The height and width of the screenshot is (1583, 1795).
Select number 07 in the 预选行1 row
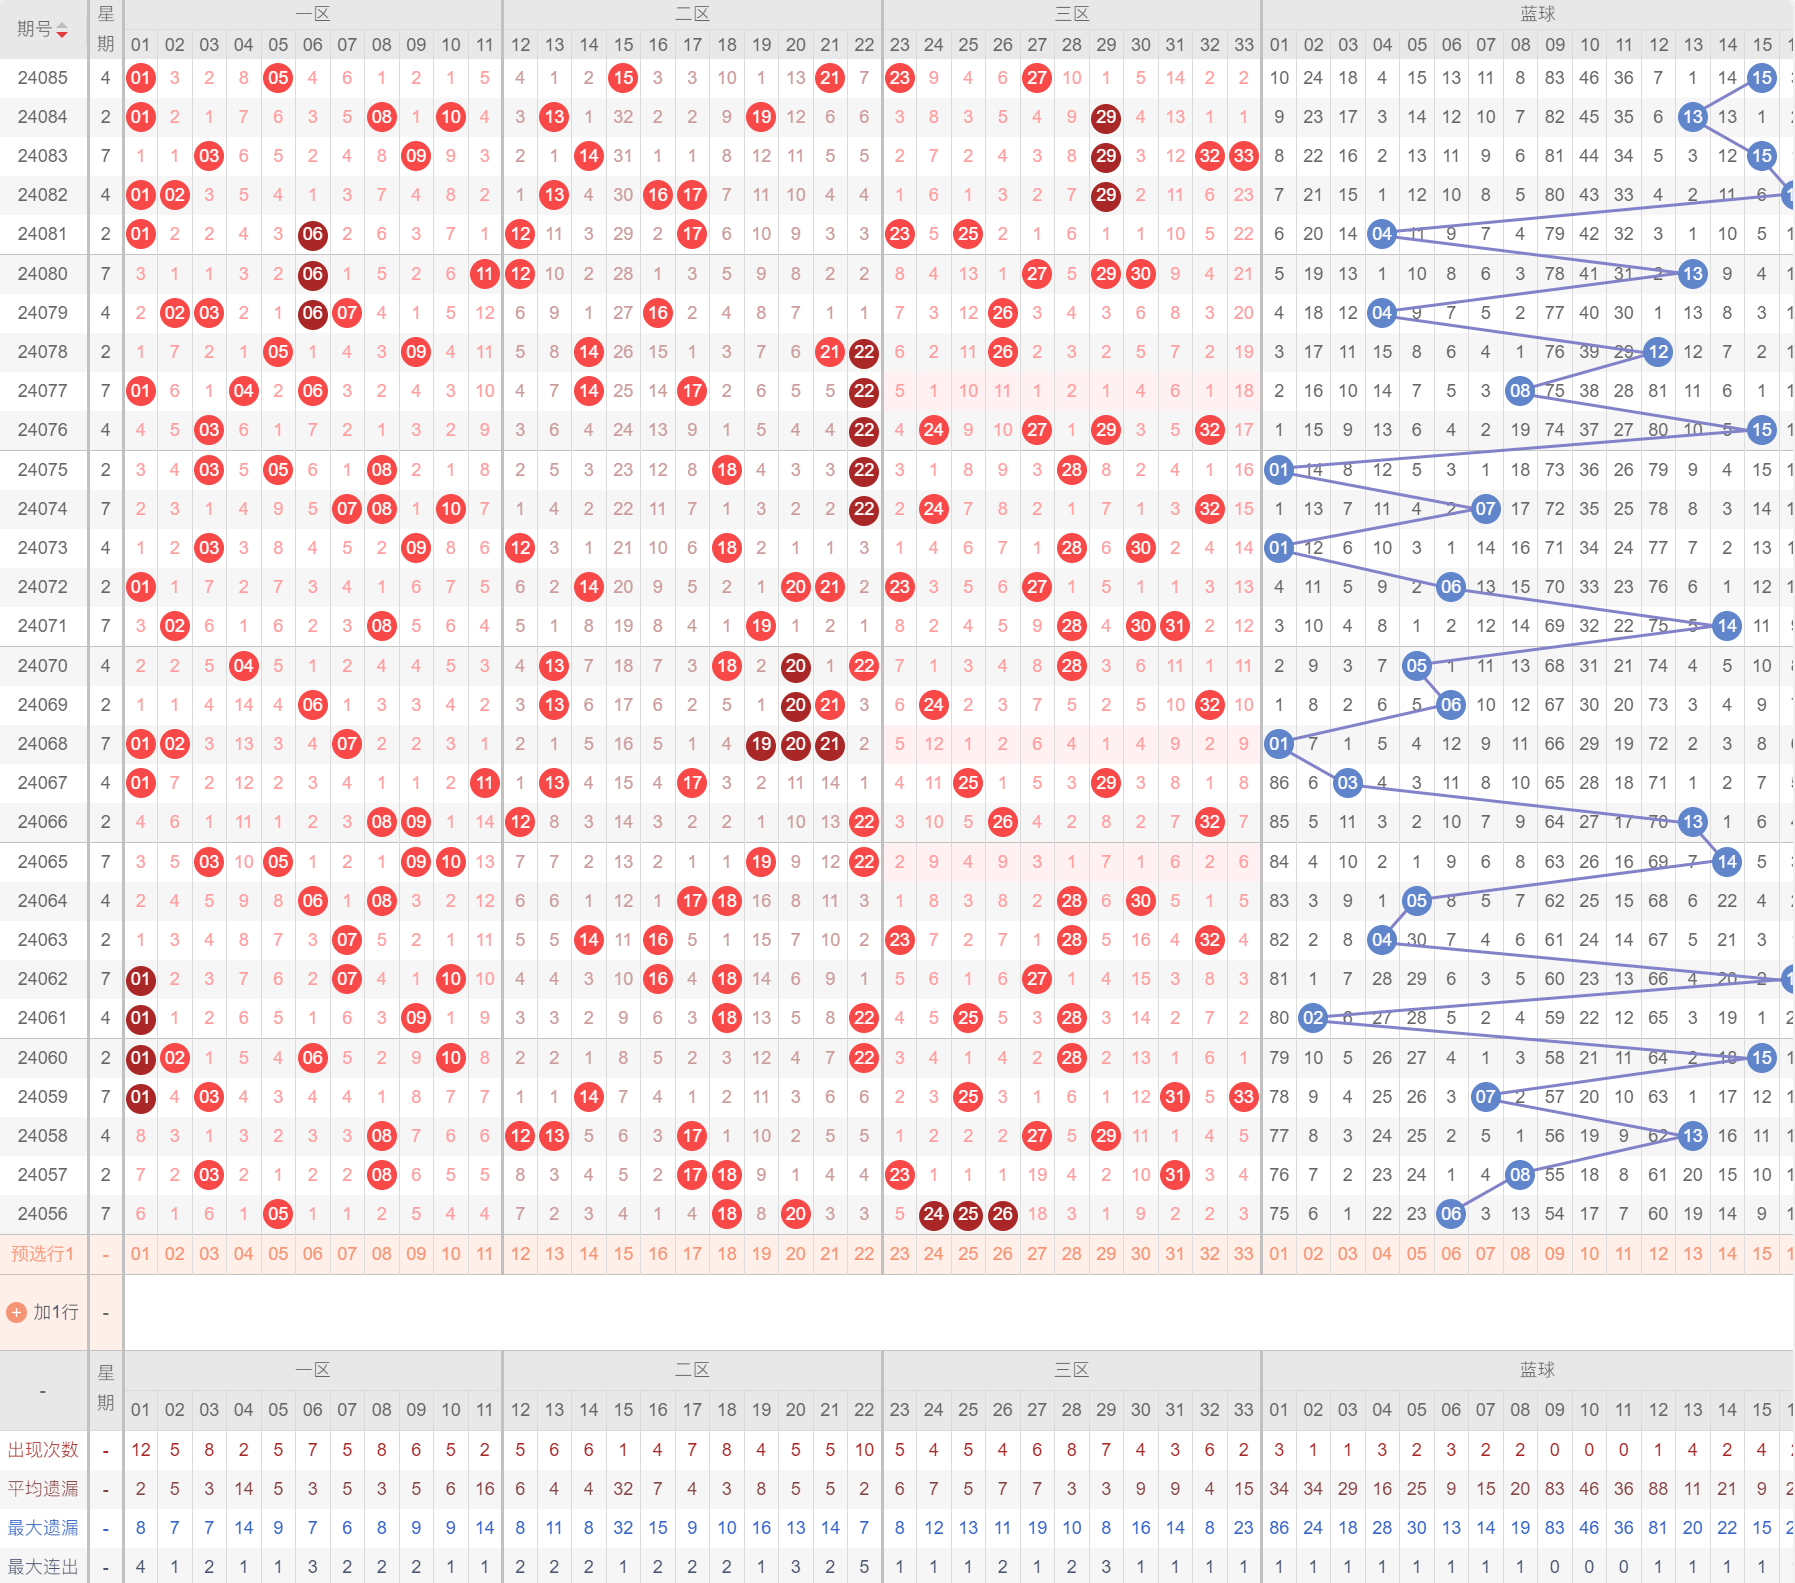coord(347,1254)
